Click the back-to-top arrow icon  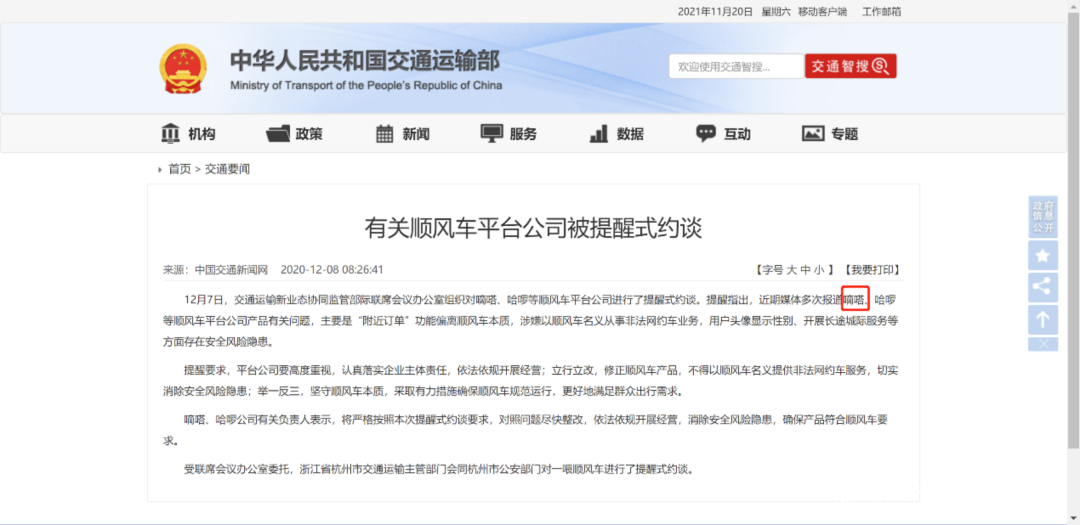tap(1043, 319)
